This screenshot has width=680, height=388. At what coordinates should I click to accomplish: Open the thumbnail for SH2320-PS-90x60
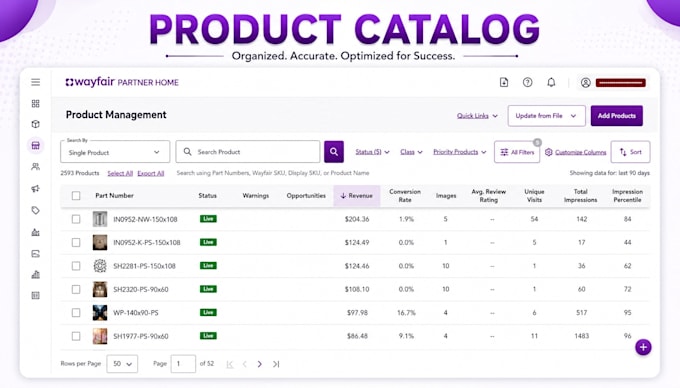100,289
